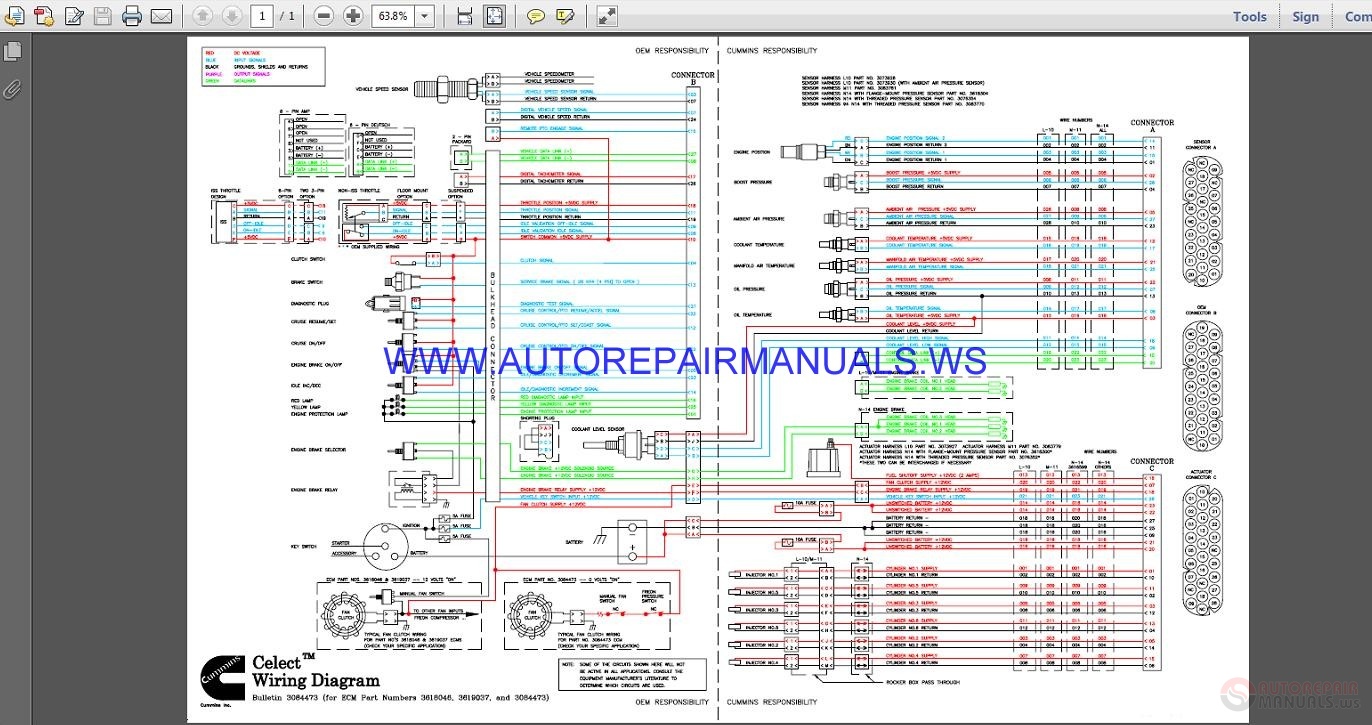Click the INJECTOR NO.4 label
This screenshot has width=1372, height=725.
(x=760, y=662)
